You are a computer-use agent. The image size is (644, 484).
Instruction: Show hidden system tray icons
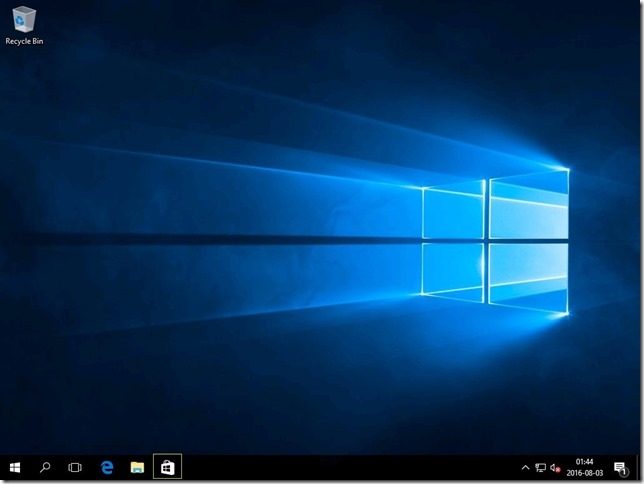click(525, 467)
